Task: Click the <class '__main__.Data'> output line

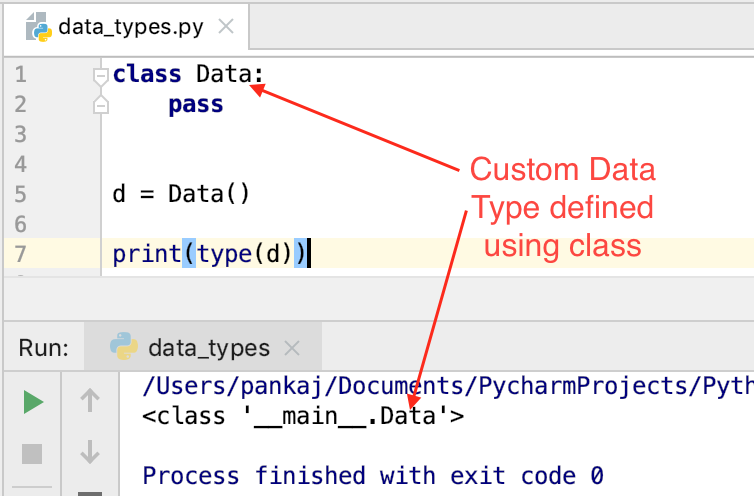Action: (304, 415)
